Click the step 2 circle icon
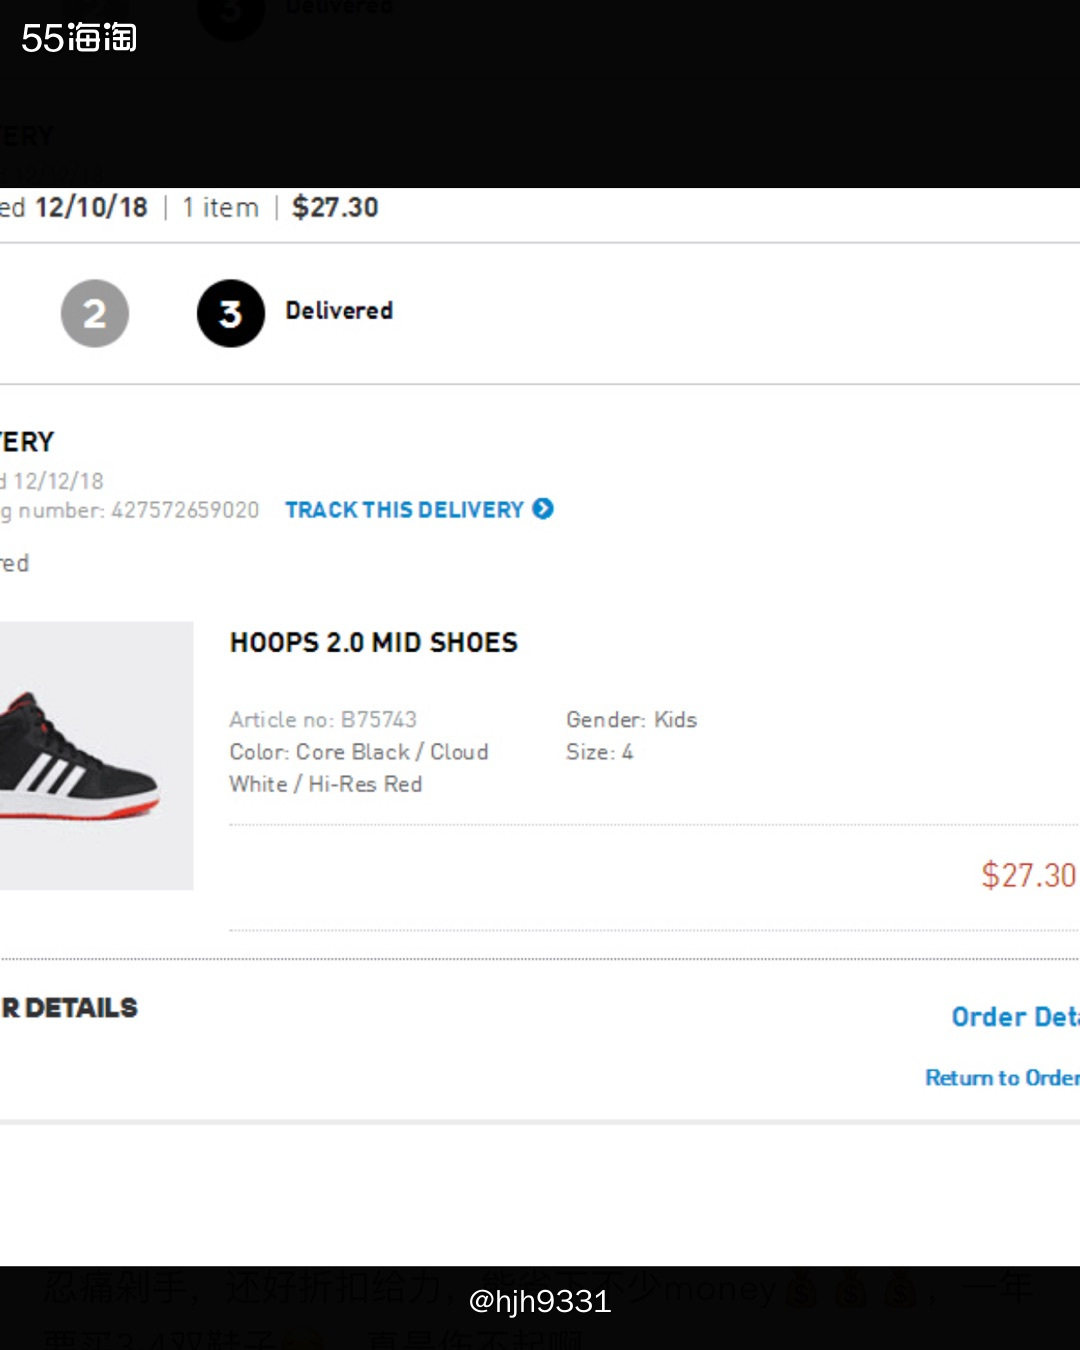The height and width of the screenshot is (1350, 1080). point(95,314)
